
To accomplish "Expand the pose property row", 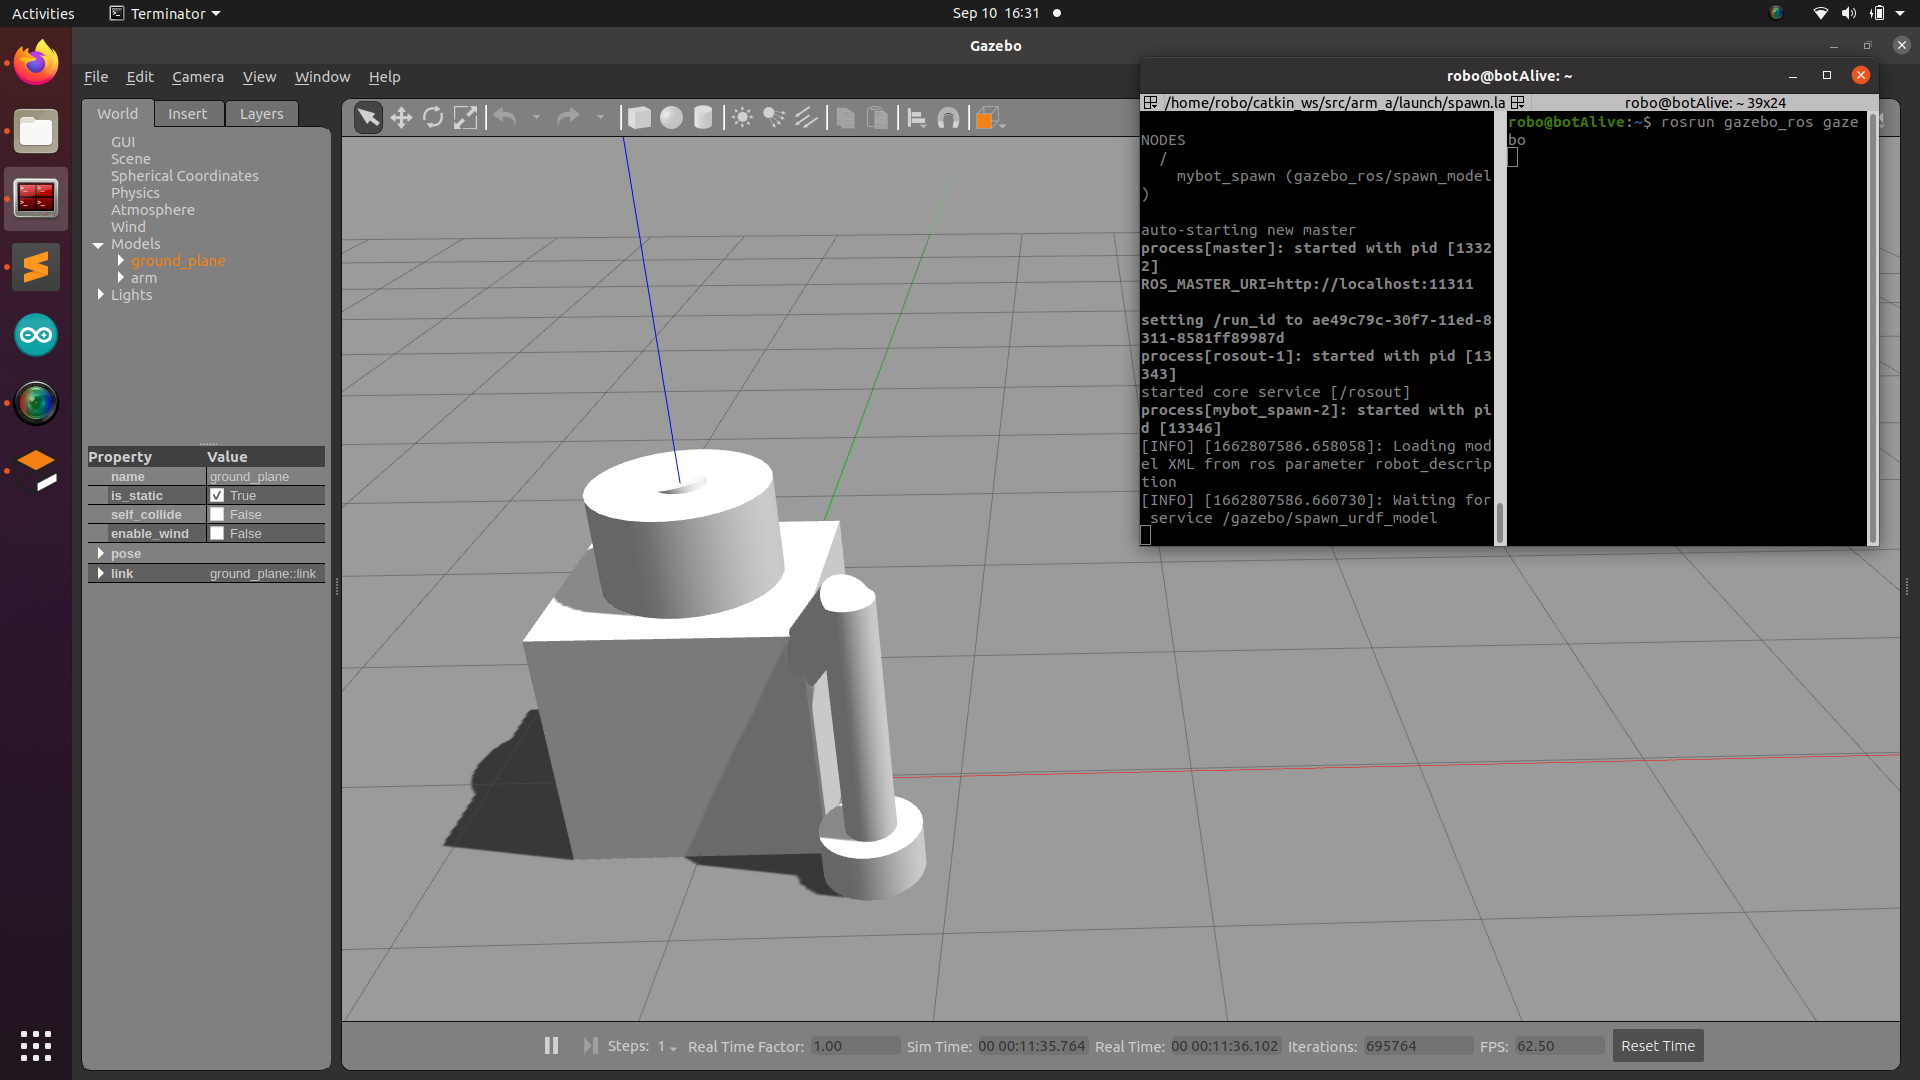I will point(100,553).
